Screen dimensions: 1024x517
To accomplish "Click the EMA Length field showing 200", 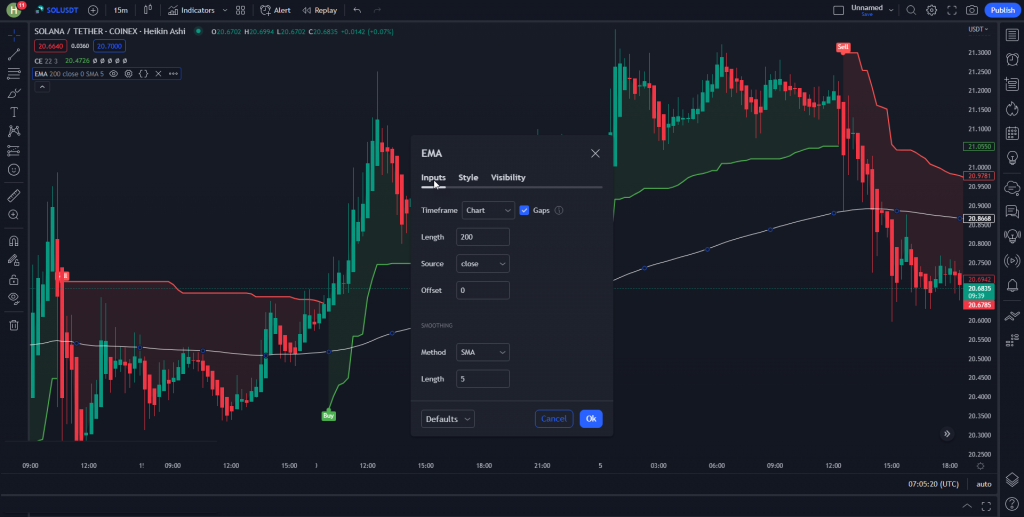I will pos(483,237).
